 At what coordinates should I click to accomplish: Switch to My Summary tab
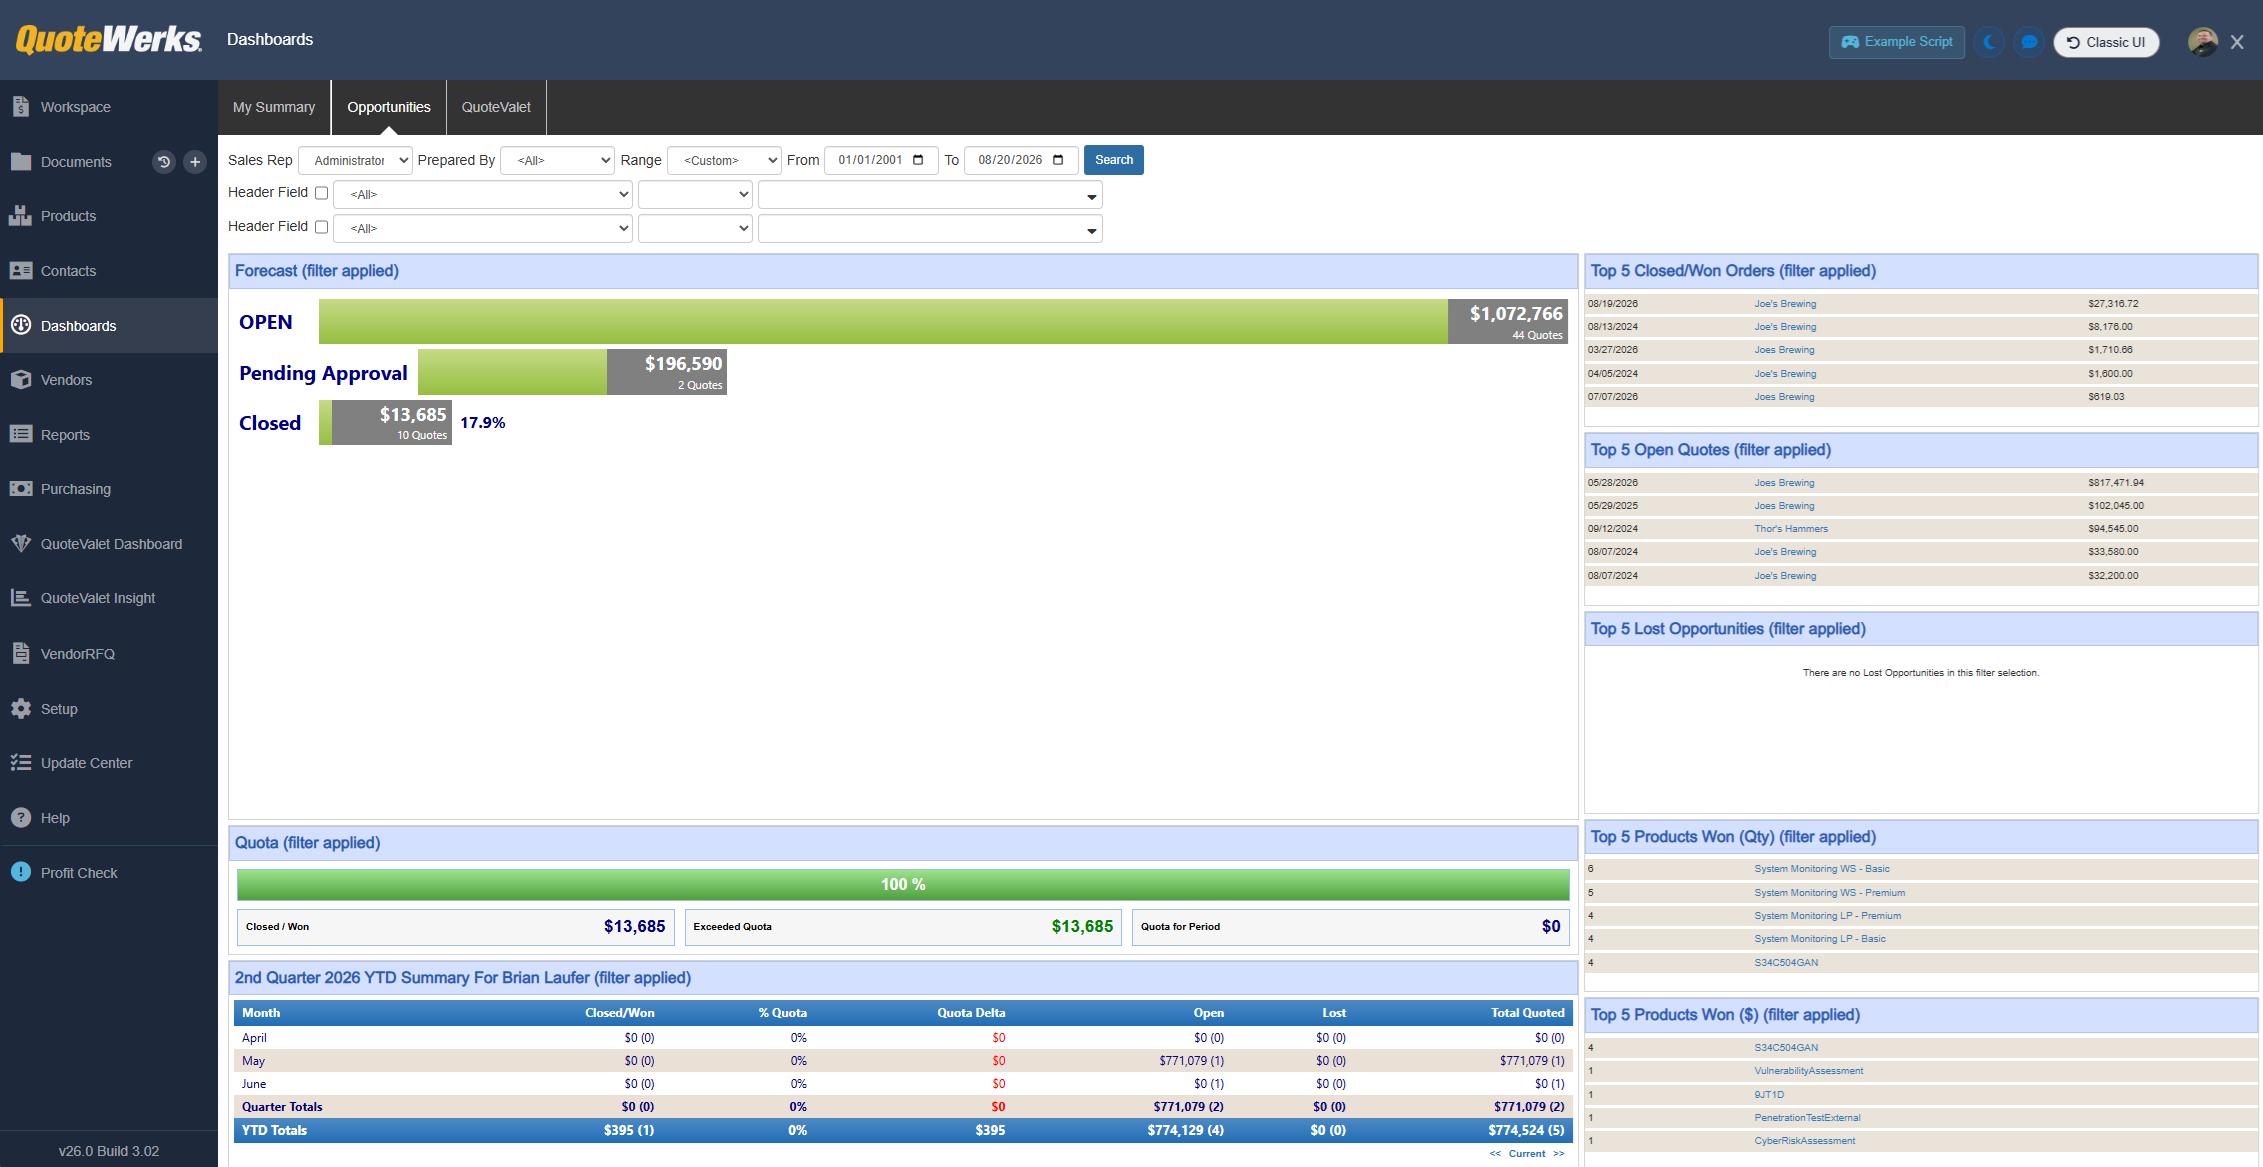pos(274,107)
